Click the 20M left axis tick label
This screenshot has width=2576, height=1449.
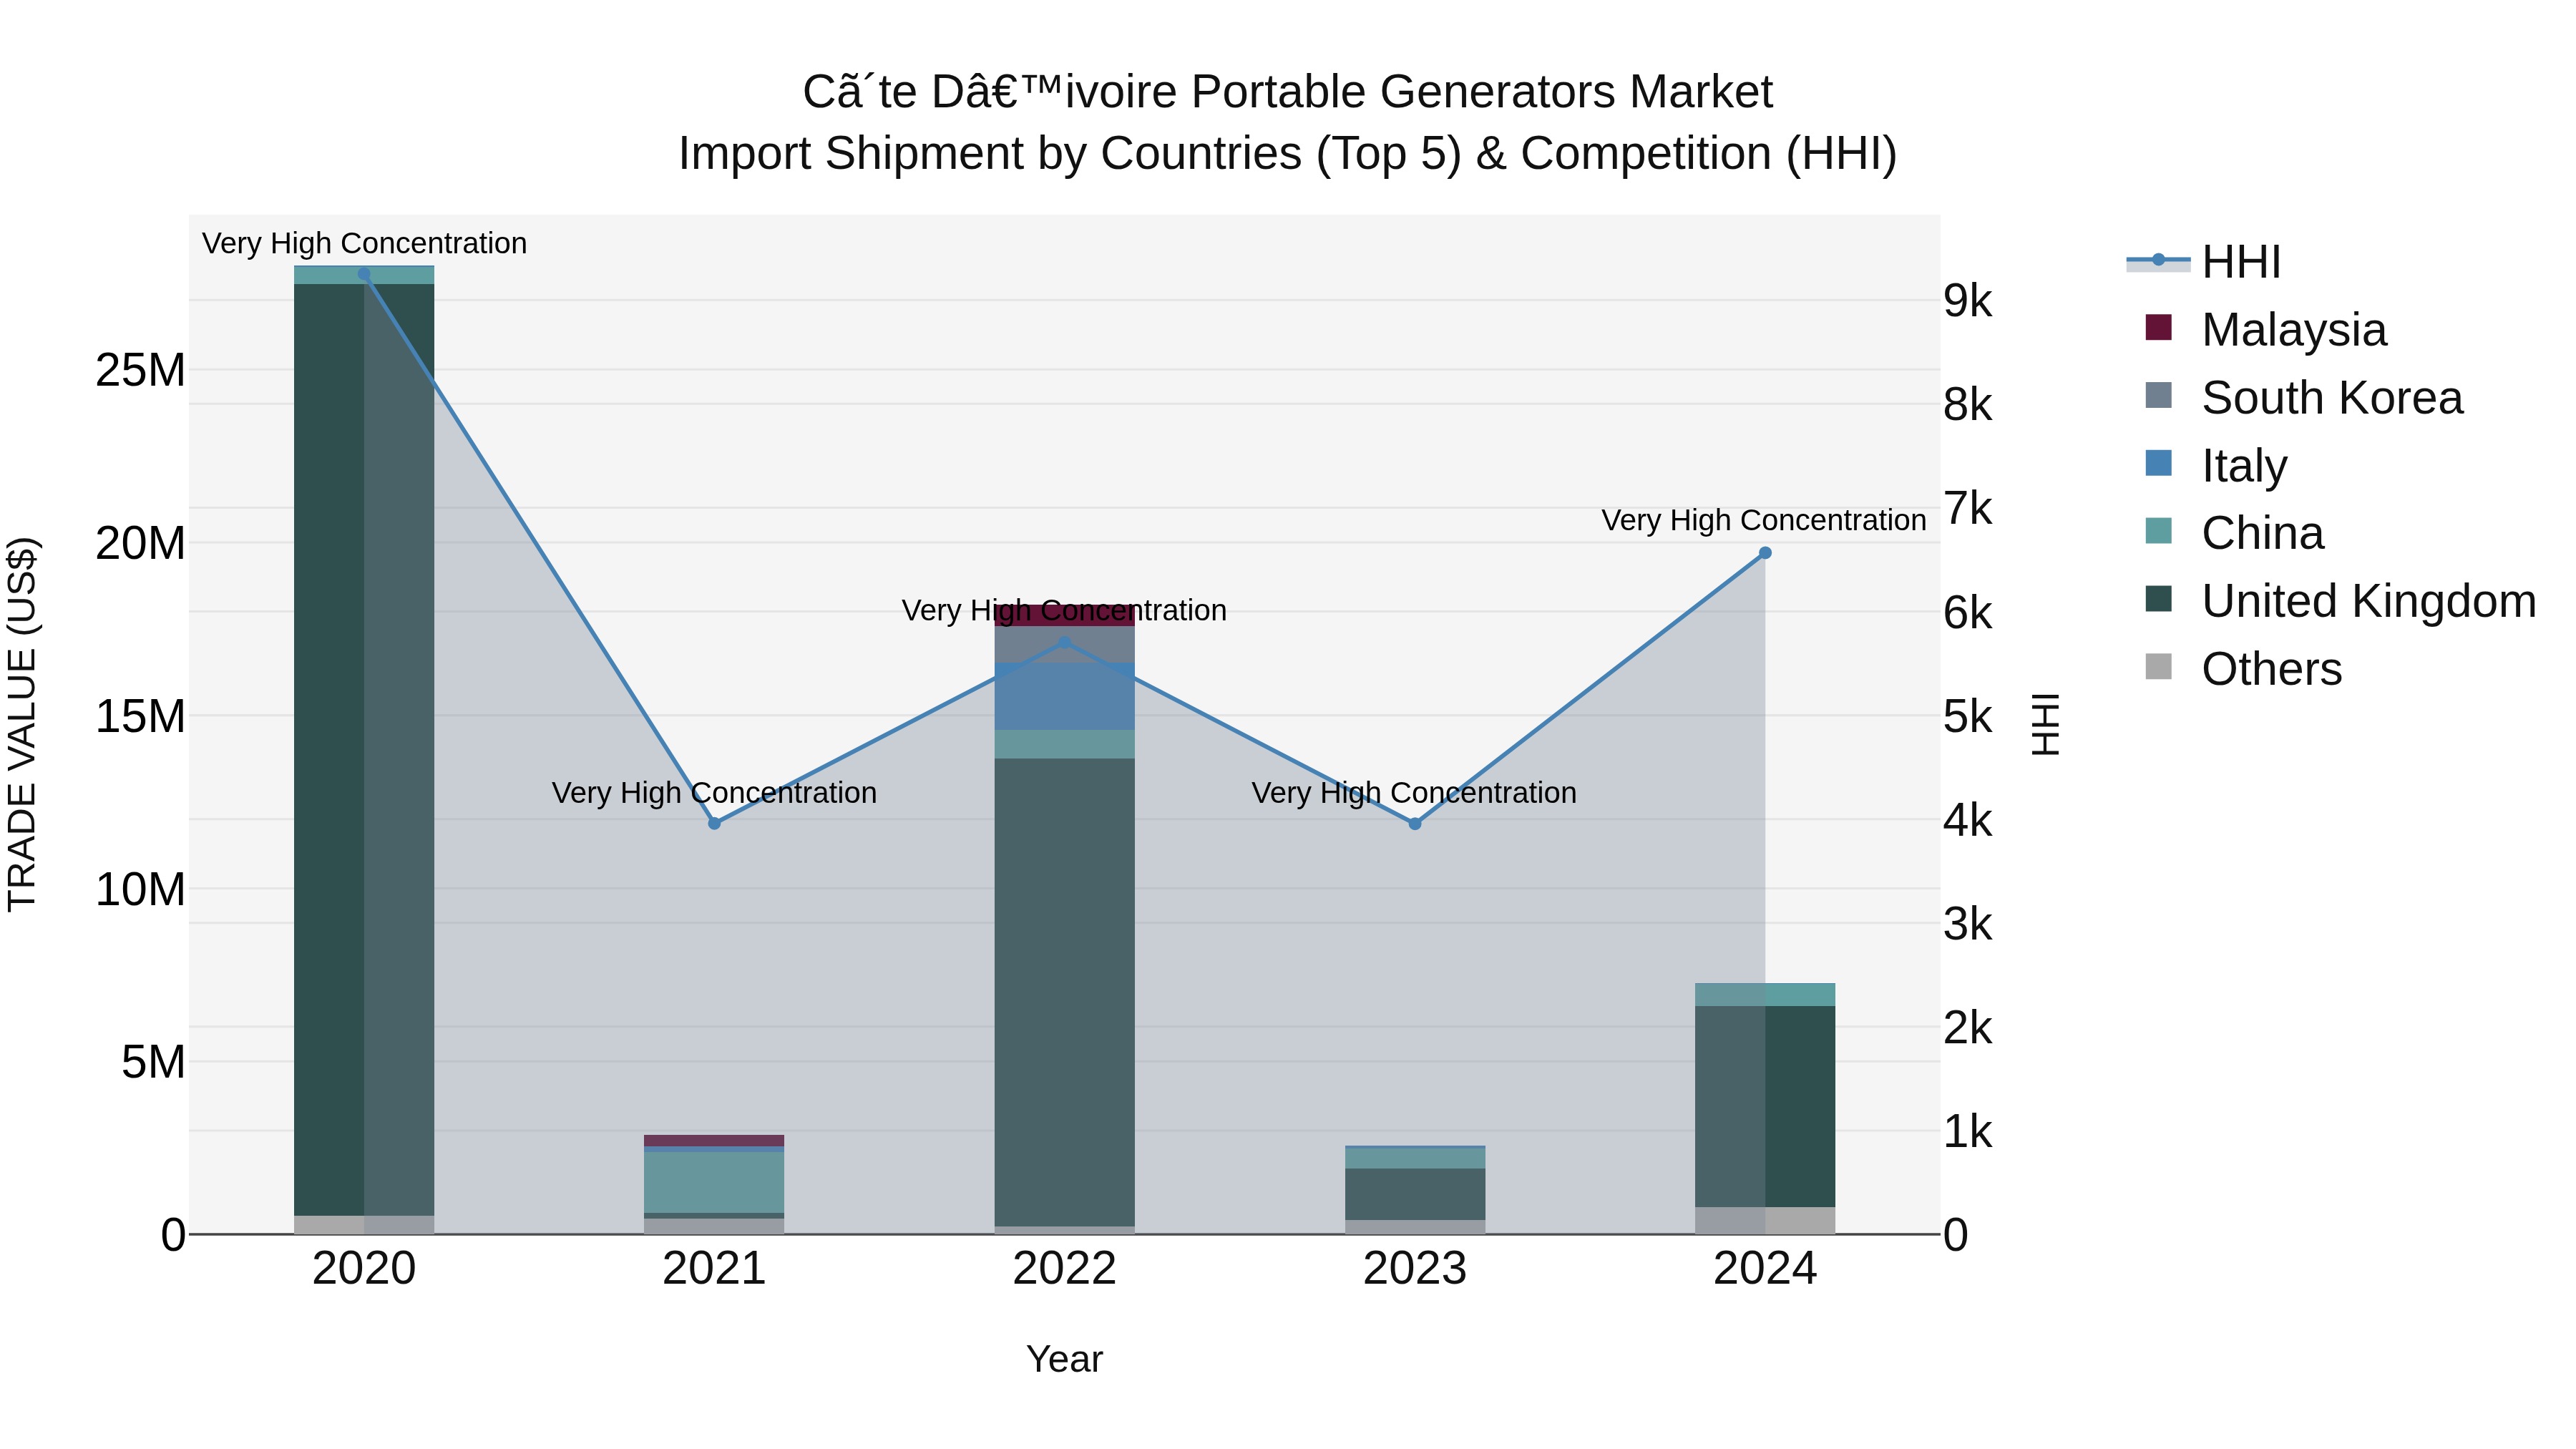click(x=140, y=543)
